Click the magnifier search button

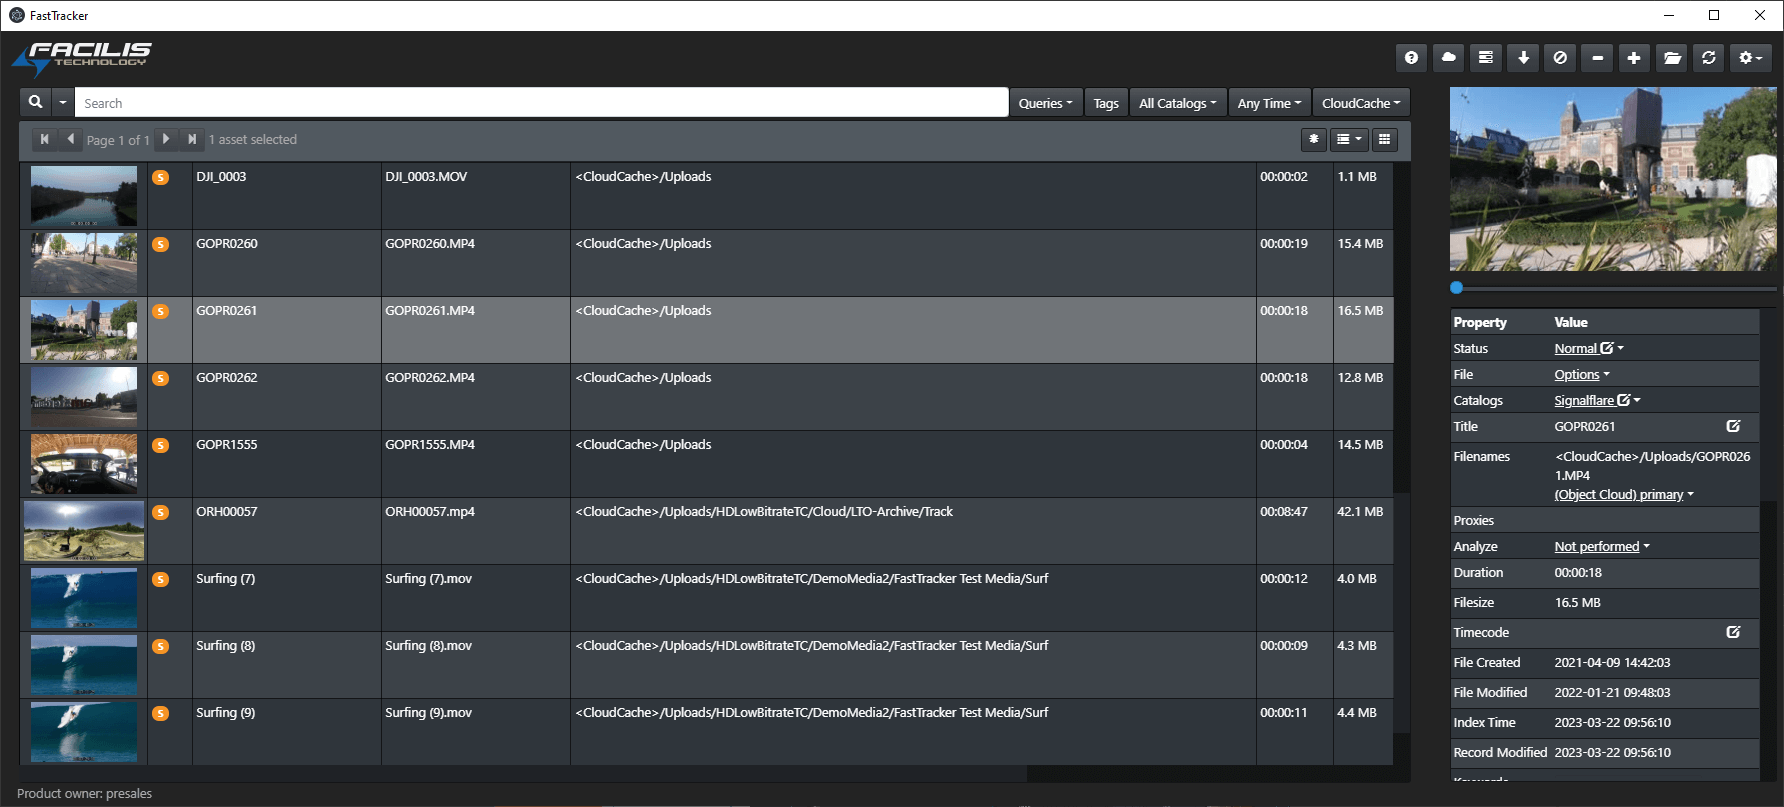pyautogui.click(x=35, y=102)
